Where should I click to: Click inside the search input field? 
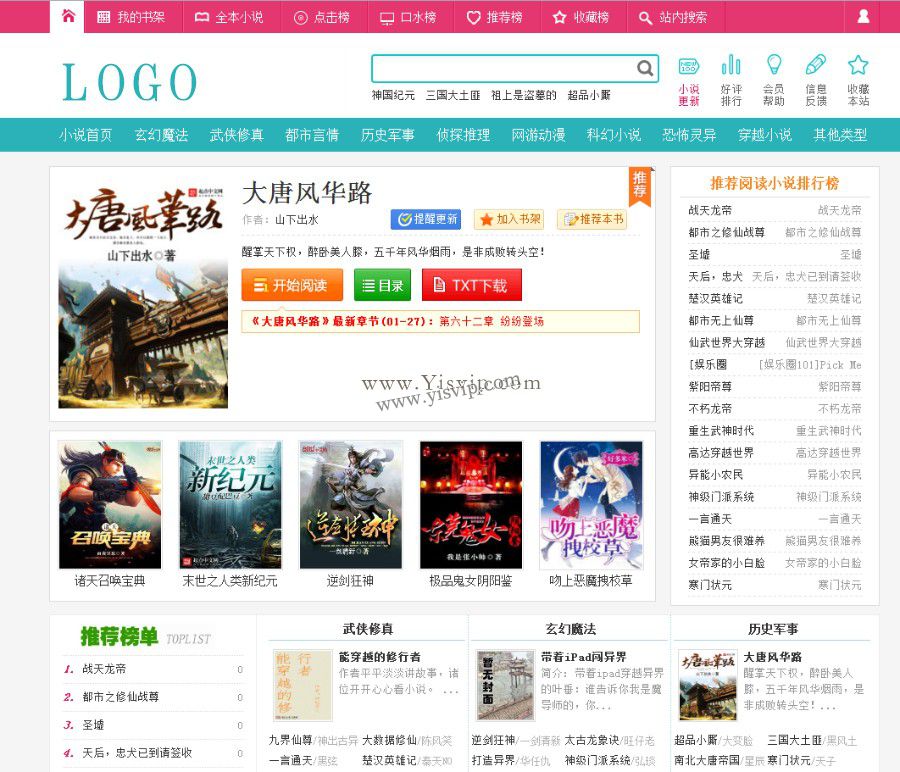point(500,68)
